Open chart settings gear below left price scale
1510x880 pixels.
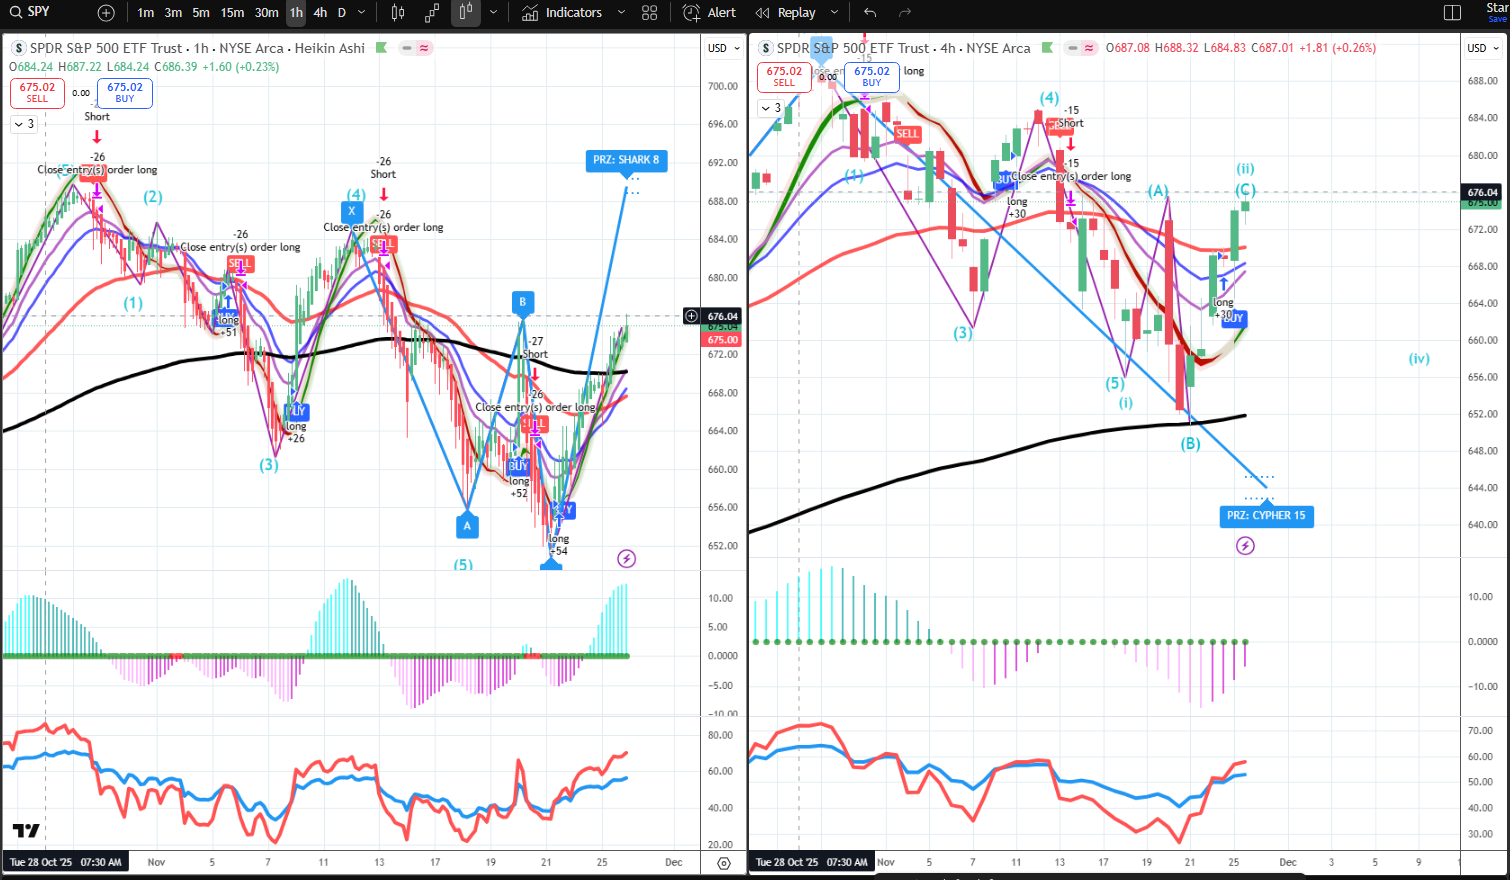pos(724,863)
